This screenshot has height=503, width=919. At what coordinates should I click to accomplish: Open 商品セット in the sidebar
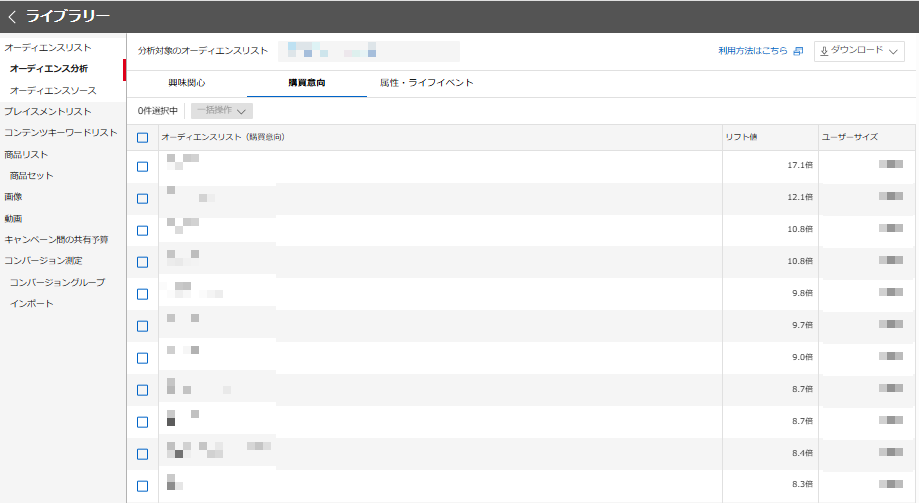[x=31, y=175]
